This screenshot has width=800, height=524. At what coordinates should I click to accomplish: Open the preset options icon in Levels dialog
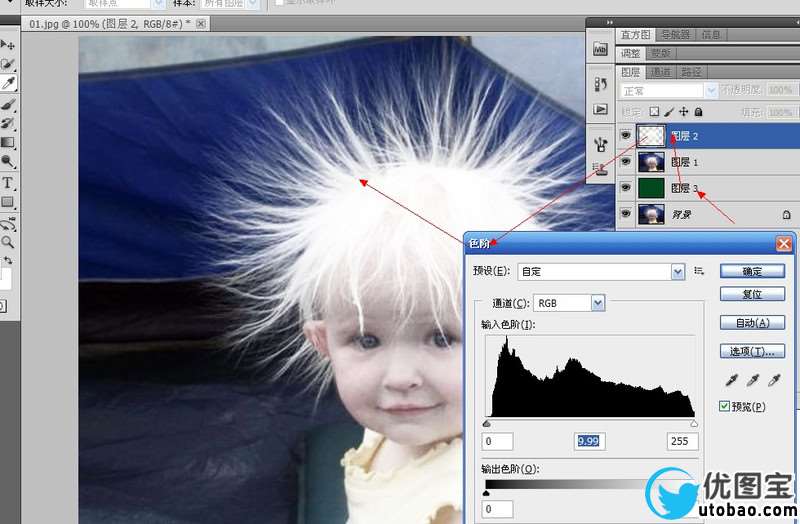click(x=699, y=271)
